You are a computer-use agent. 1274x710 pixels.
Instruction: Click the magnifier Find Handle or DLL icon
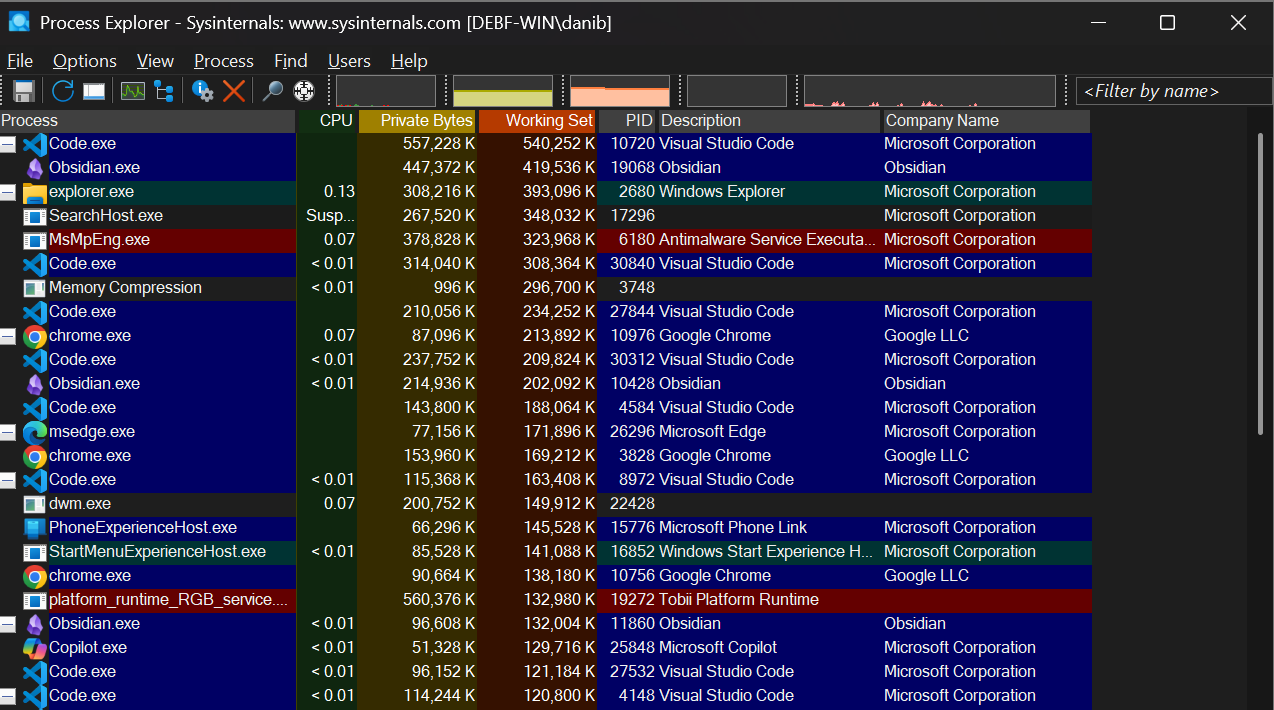pyautogui.click(x=272, y=91)
